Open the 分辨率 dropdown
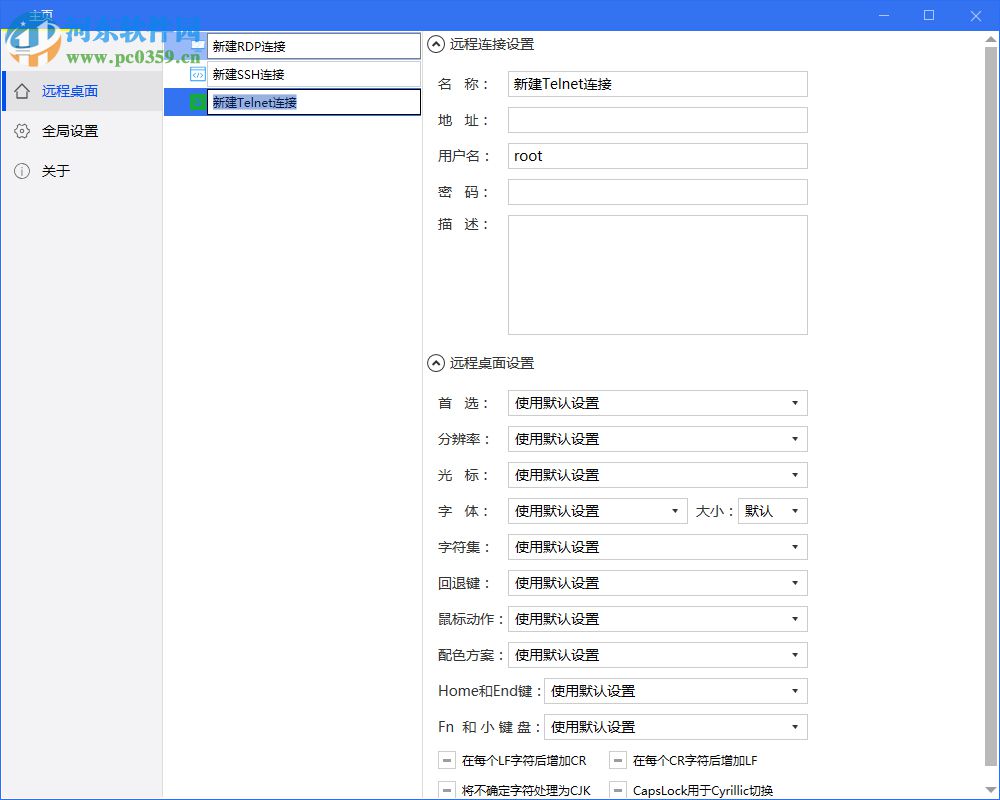The width and height of the screenshot is (1000, 800). (x=797, y=439)
